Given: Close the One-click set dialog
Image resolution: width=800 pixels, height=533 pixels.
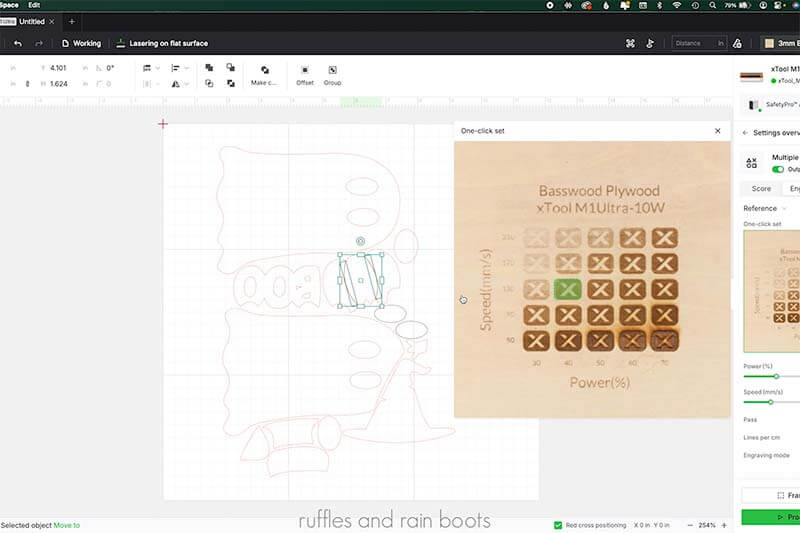Looking at the screenshot, I should (717, 131).
